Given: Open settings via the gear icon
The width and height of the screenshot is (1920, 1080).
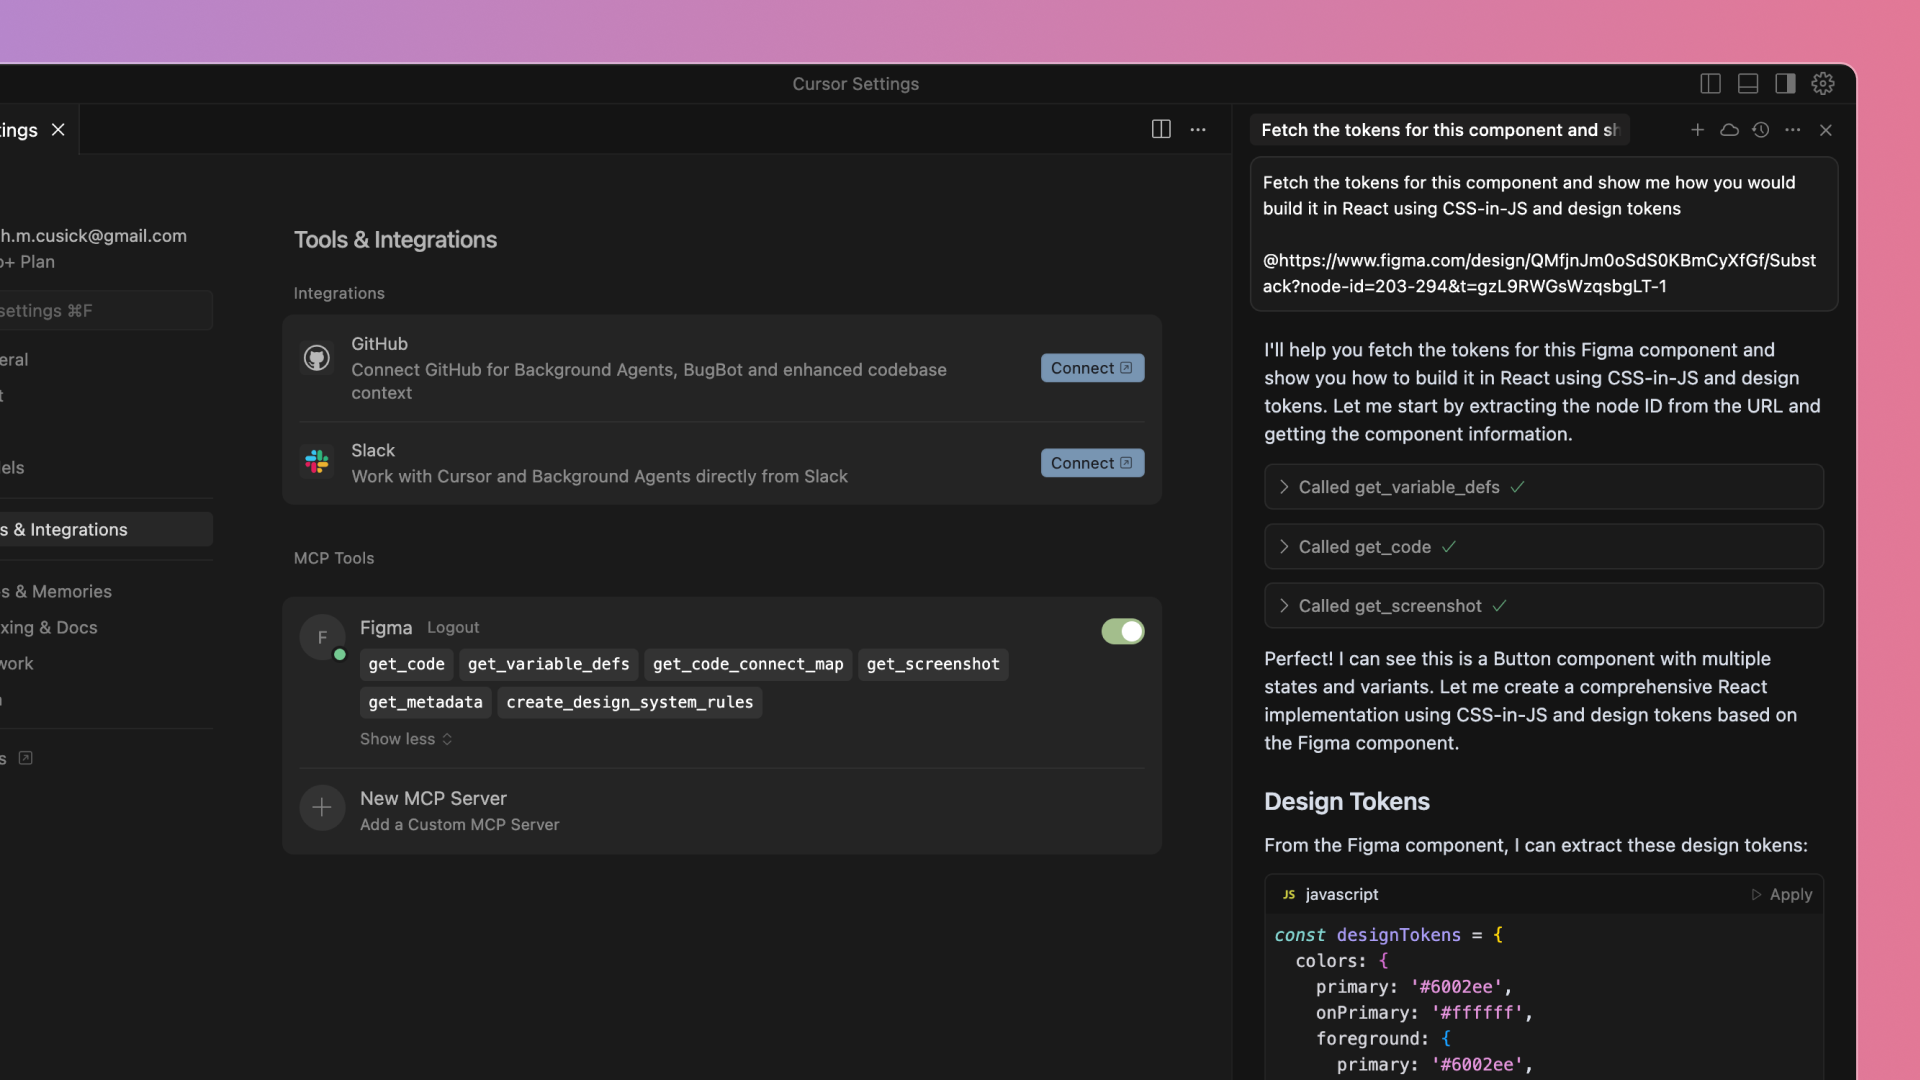Looking at the screenshot, I should [x=1823, y=84].
